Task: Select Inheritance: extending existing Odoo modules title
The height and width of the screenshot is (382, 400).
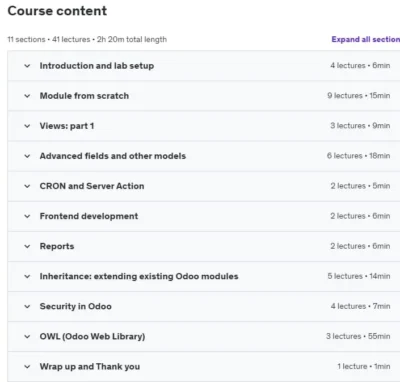Action: tap(139, 276)
